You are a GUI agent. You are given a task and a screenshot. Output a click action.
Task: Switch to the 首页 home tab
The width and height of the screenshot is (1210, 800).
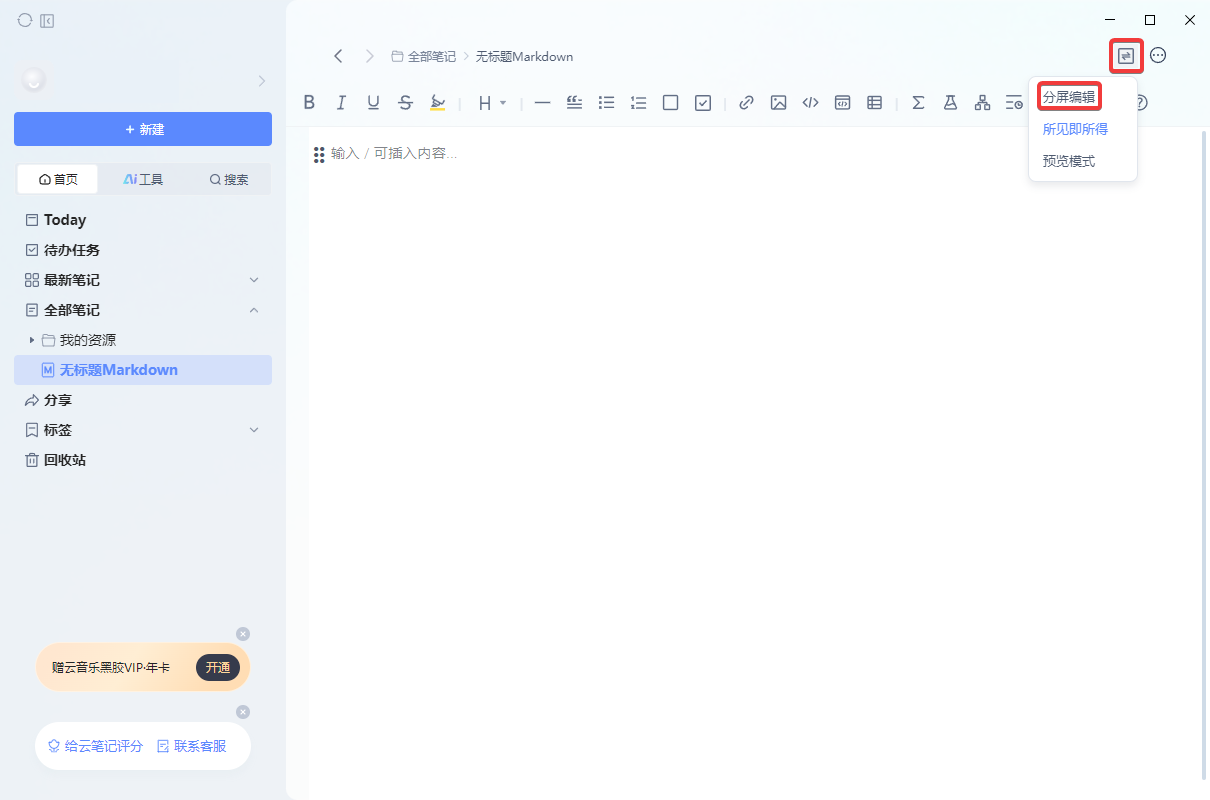click(58, 179)
